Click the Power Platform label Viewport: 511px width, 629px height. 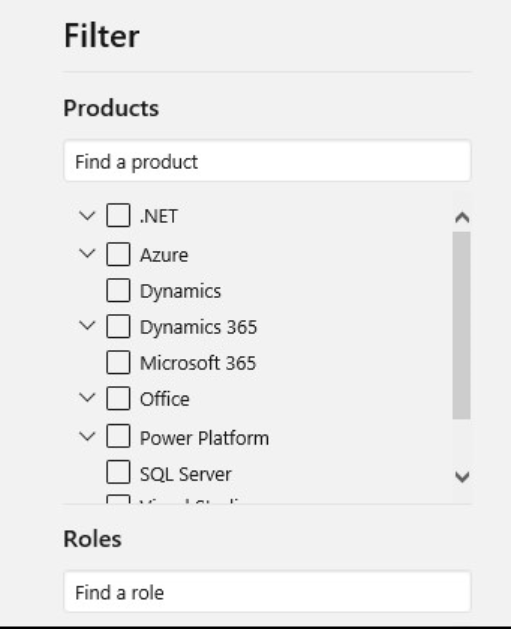coord(204,438)
